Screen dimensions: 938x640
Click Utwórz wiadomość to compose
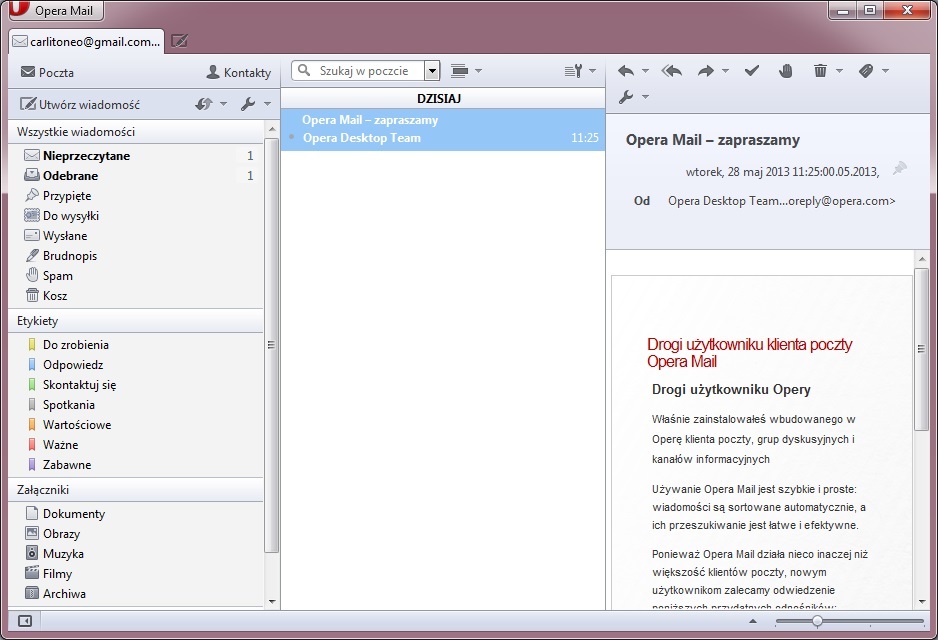pos(80,105)
